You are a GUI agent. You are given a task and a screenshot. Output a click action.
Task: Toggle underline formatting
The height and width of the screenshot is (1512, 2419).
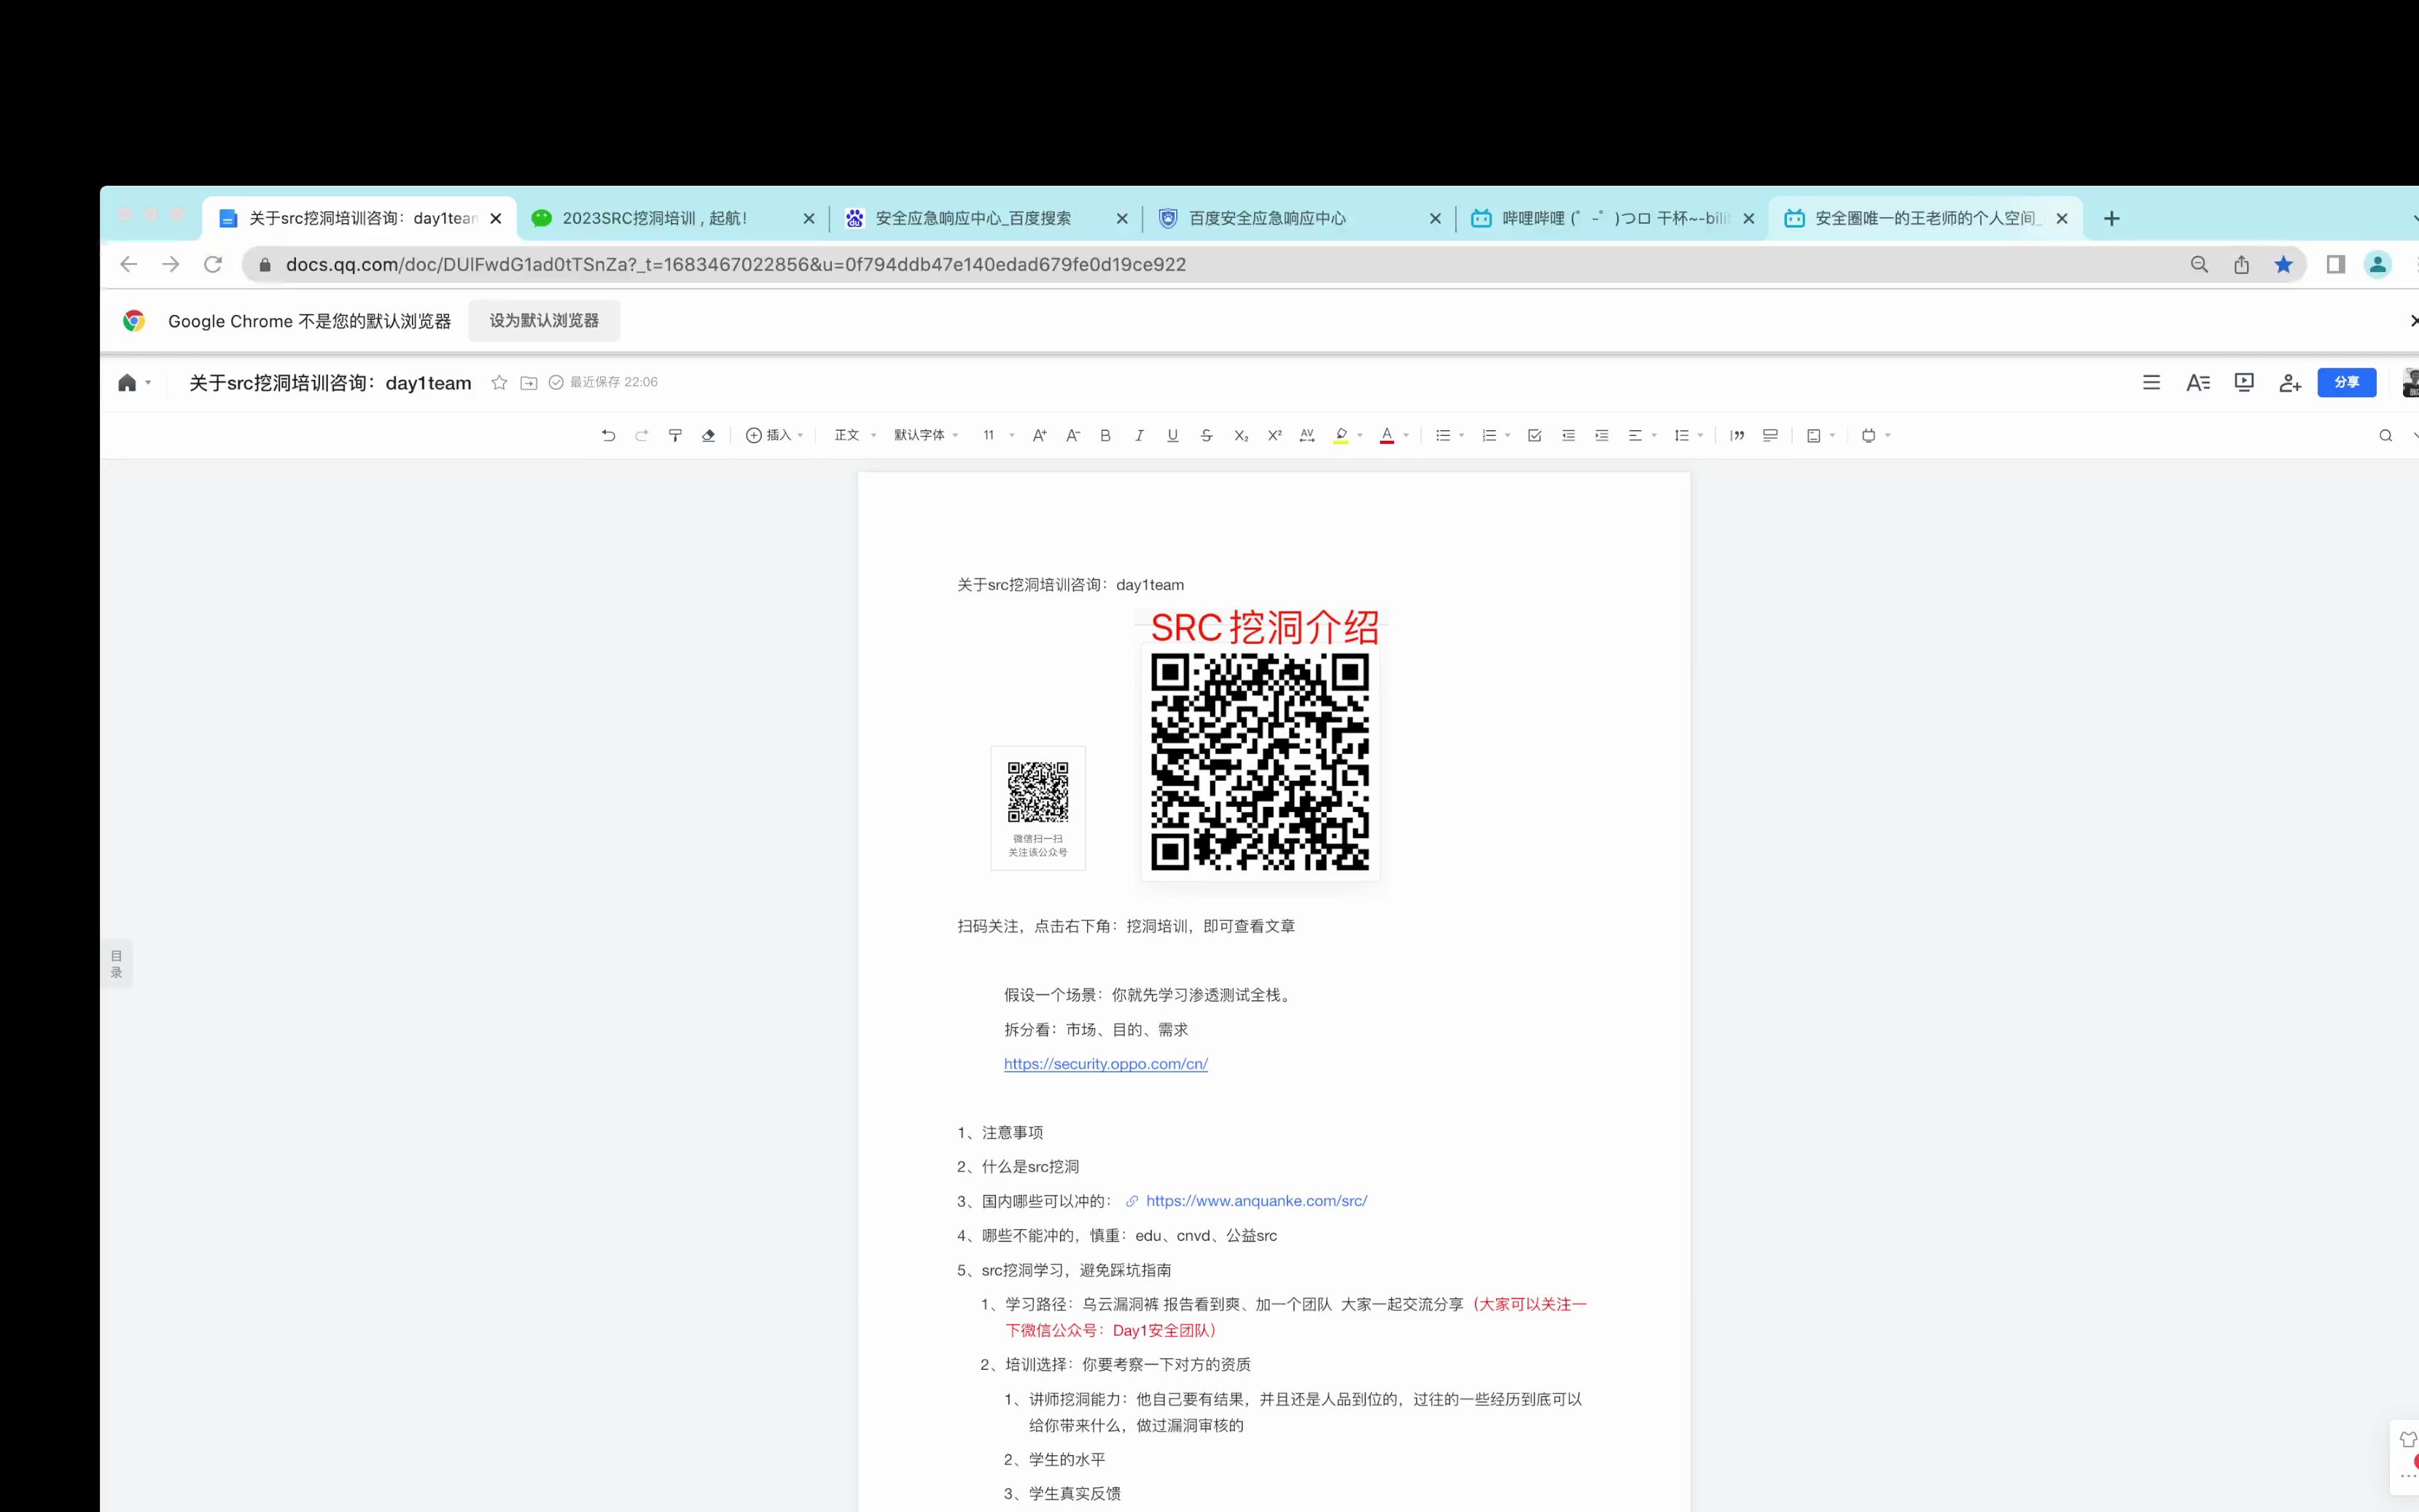click(x=1172, y=435)
